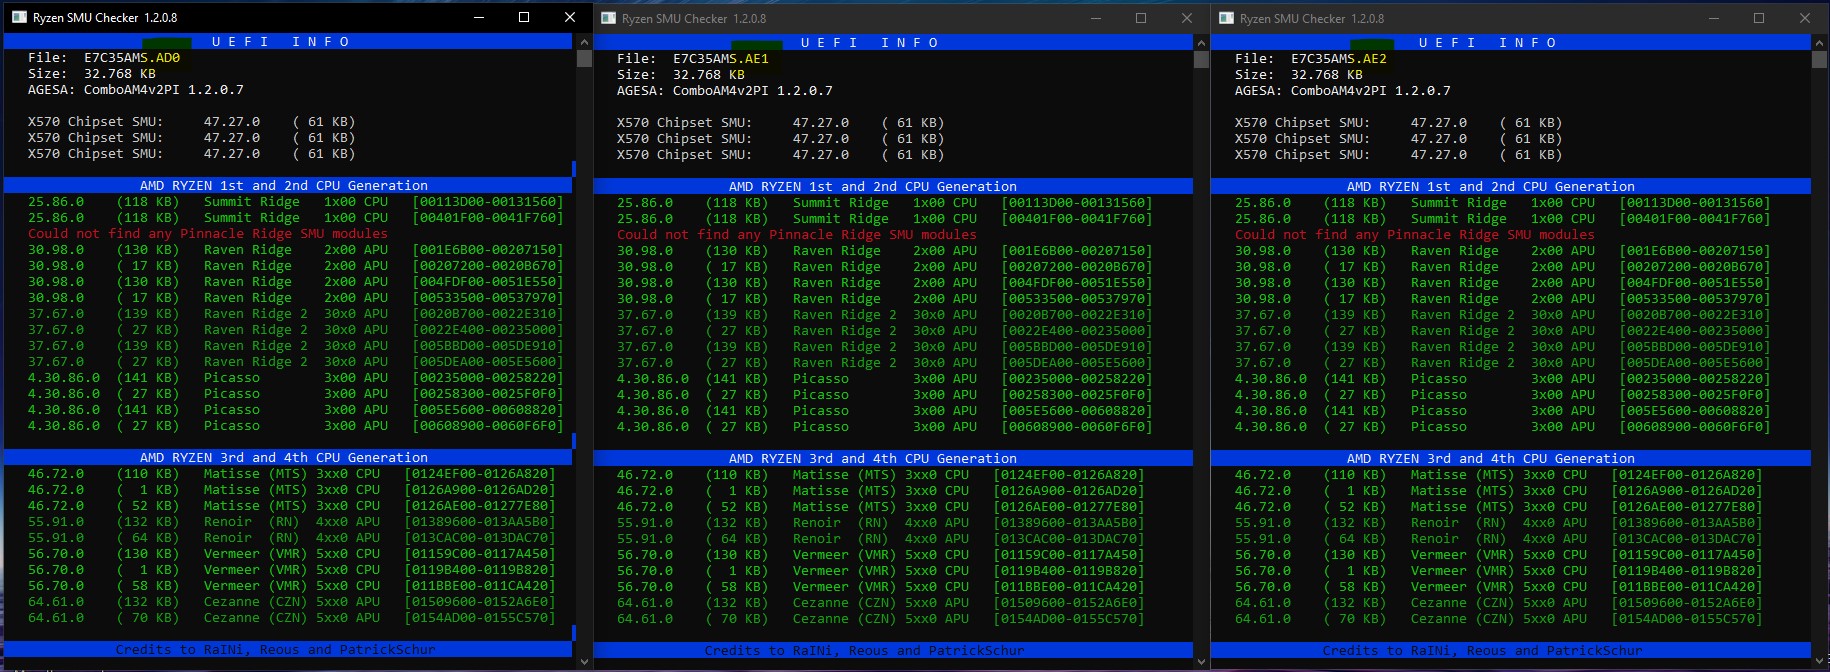This screenshot has height=672, width=1830.
Task: Click the Raven Ridge row [00207200-0020B670] in the right window
Action: [x=1503, y=267]
